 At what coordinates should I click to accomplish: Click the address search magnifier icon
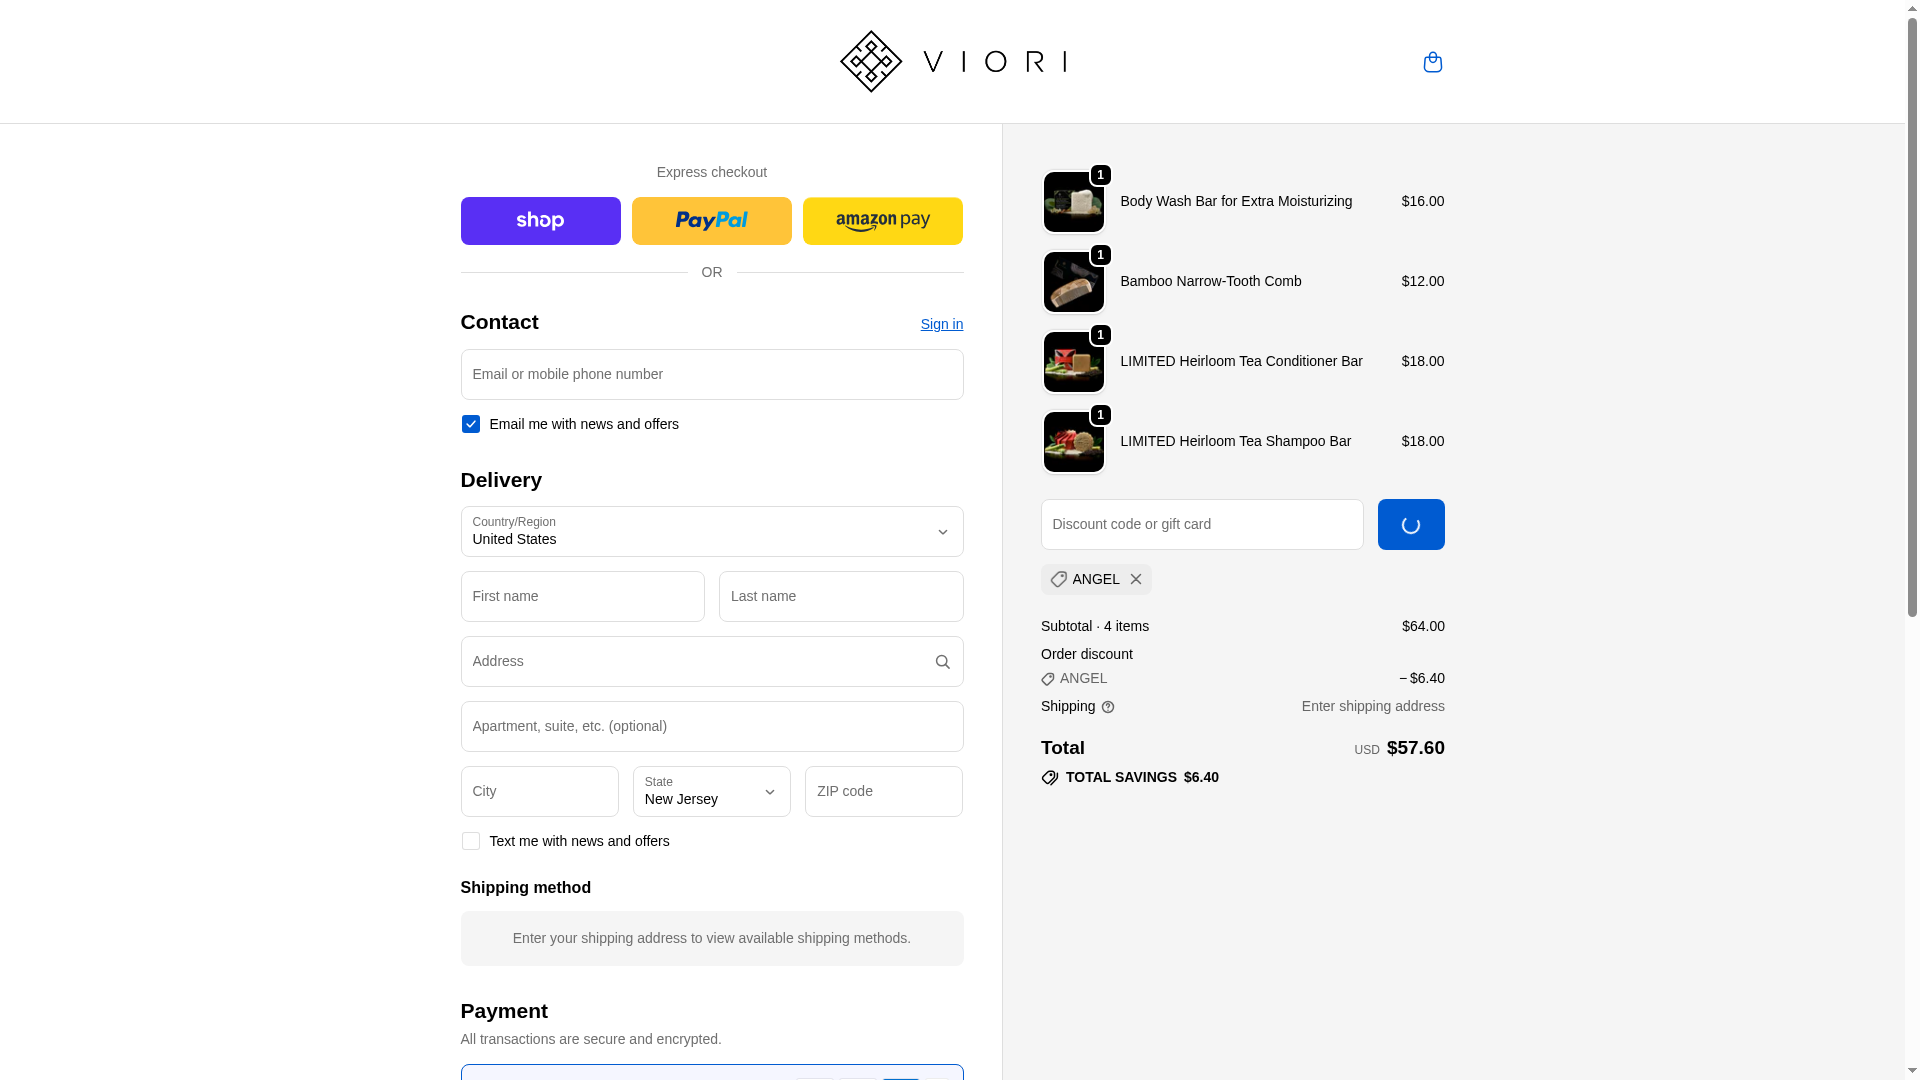tap(942, 662)
